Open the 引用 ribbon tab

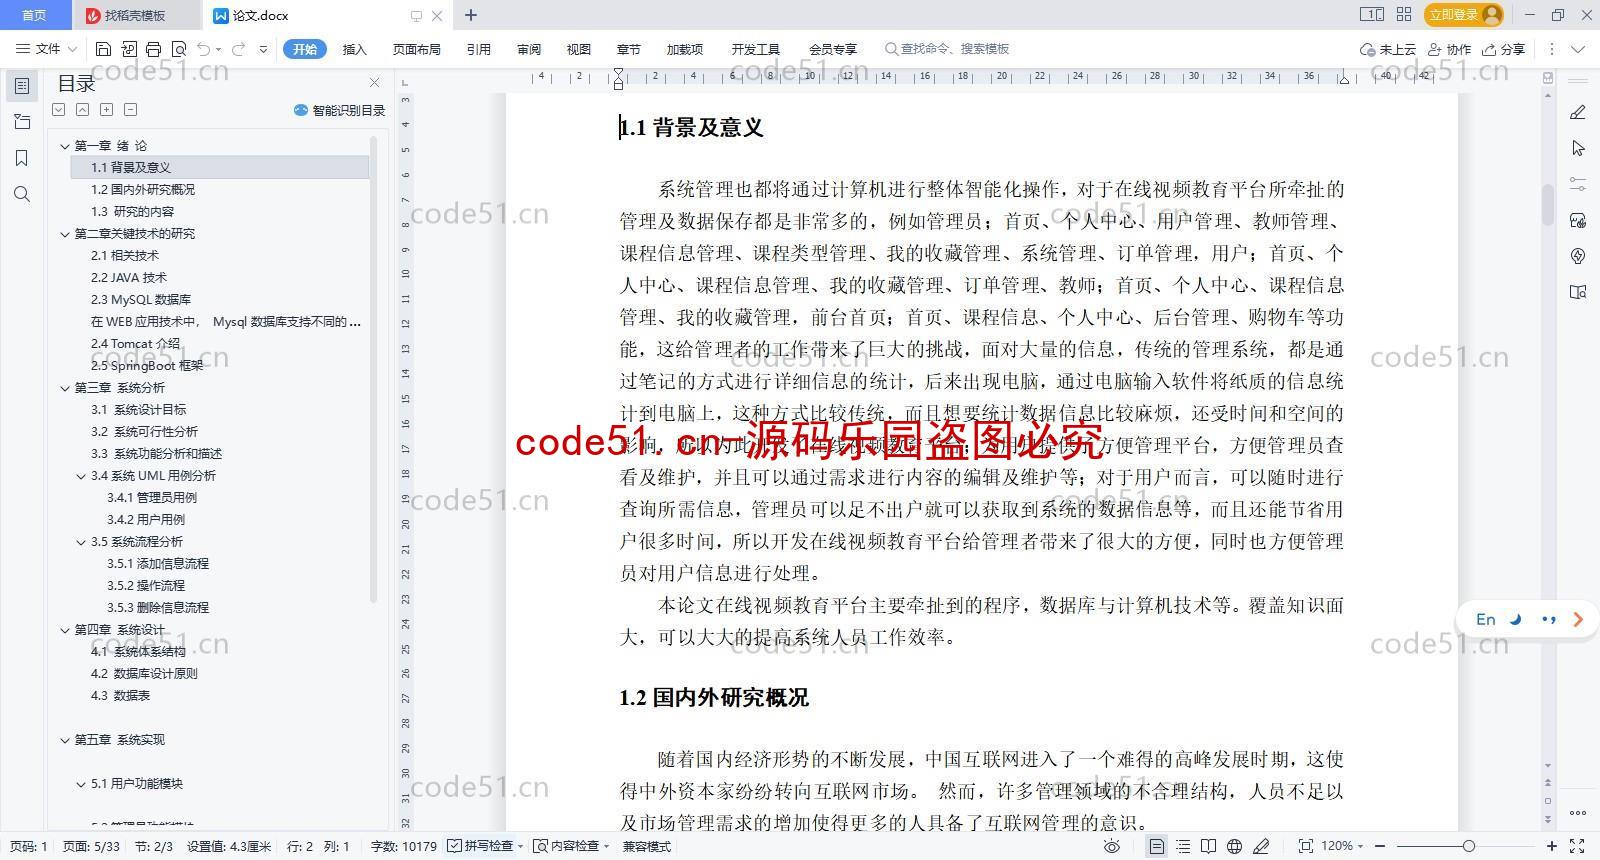(x=479, y=49)
